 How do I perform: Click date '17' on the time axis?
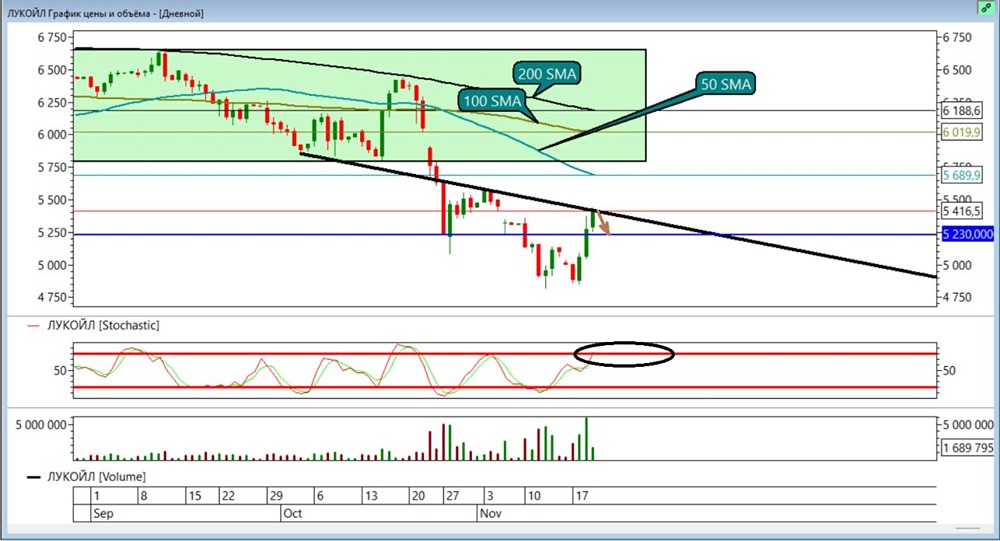tap(582, 496)
